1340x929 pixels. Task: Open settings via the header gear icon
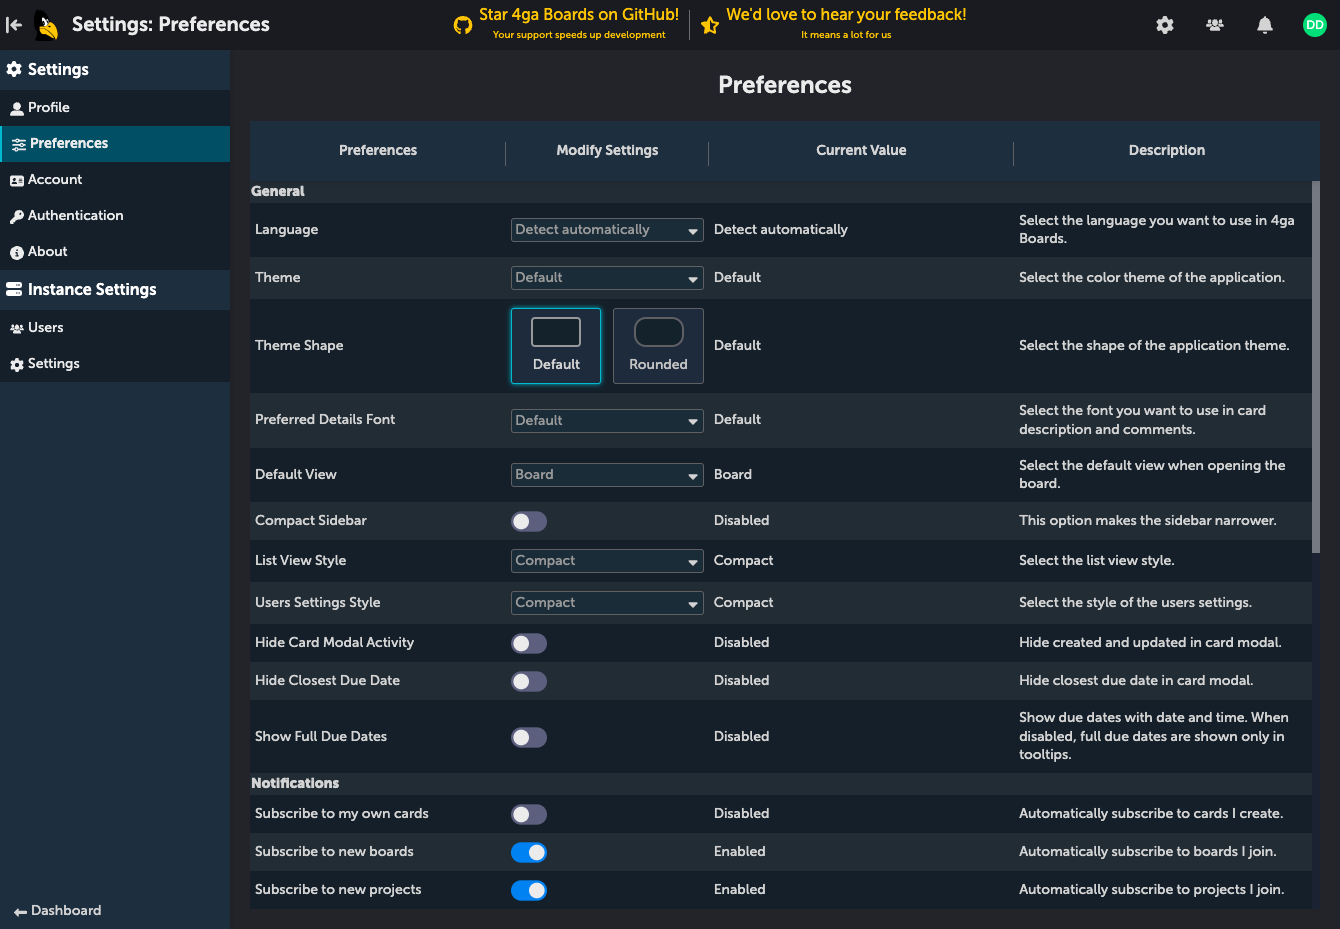coord(1165,25)
